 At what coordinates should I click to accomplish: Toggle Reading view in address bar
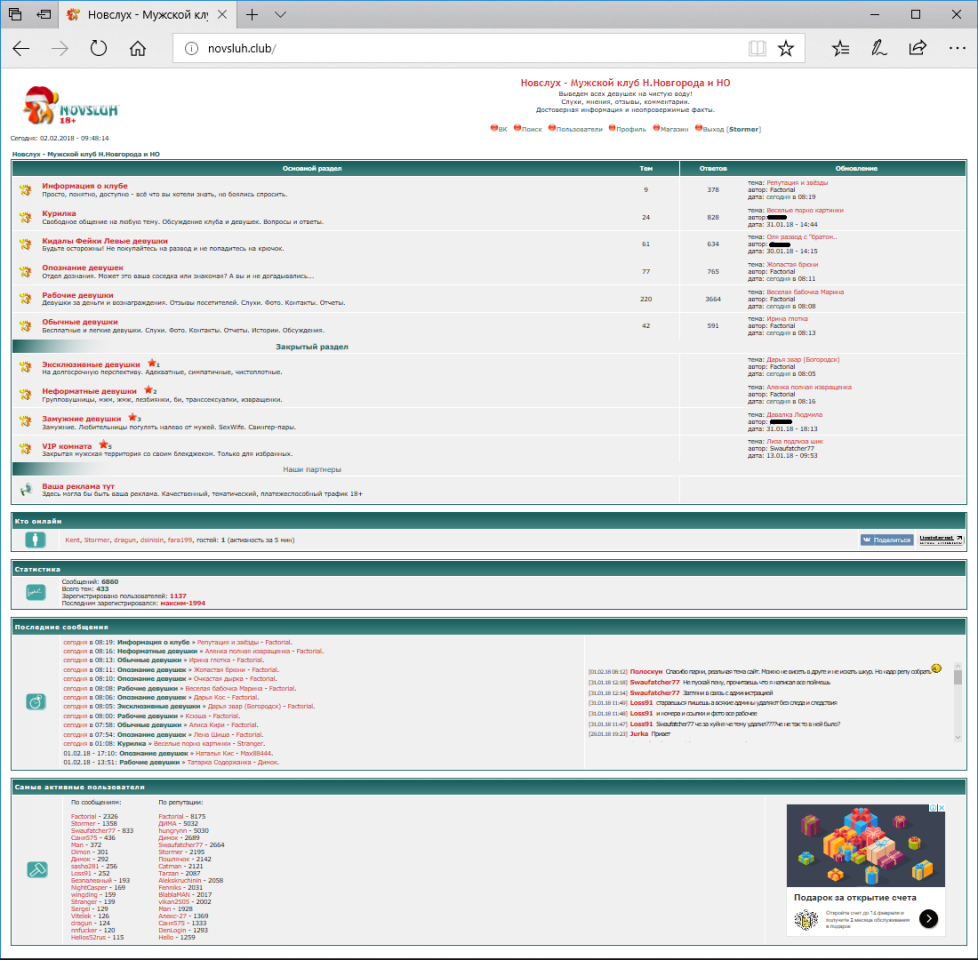(x=757, y=48)
